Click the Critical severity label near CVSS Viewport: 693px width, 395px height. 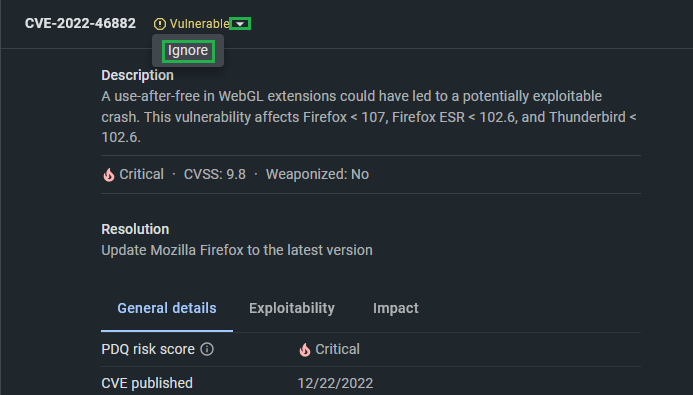(x=141, y=175)
